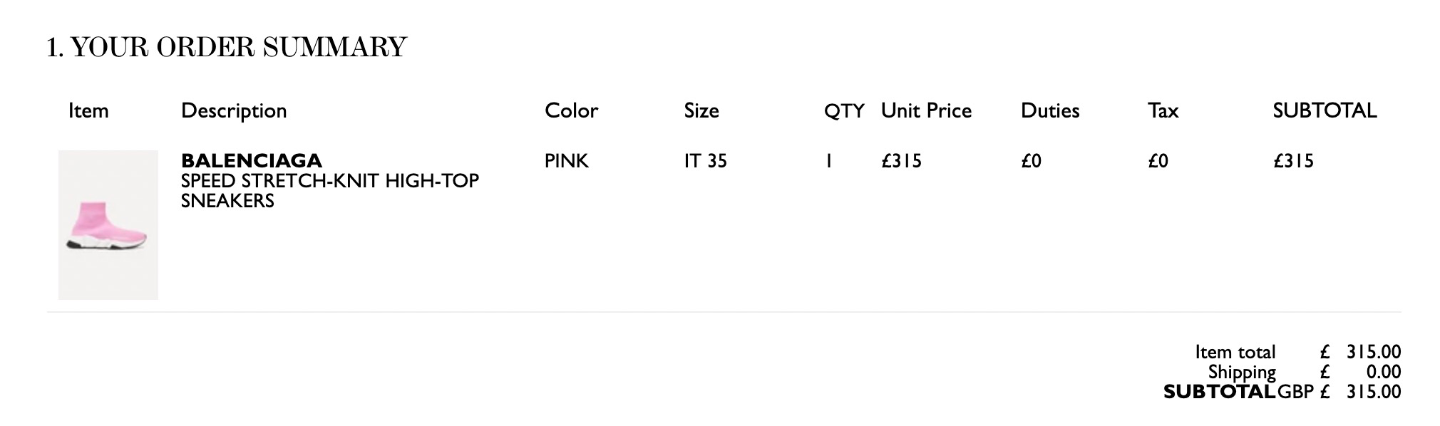
Task: Click the £315 unit price value
Action: 901,161
